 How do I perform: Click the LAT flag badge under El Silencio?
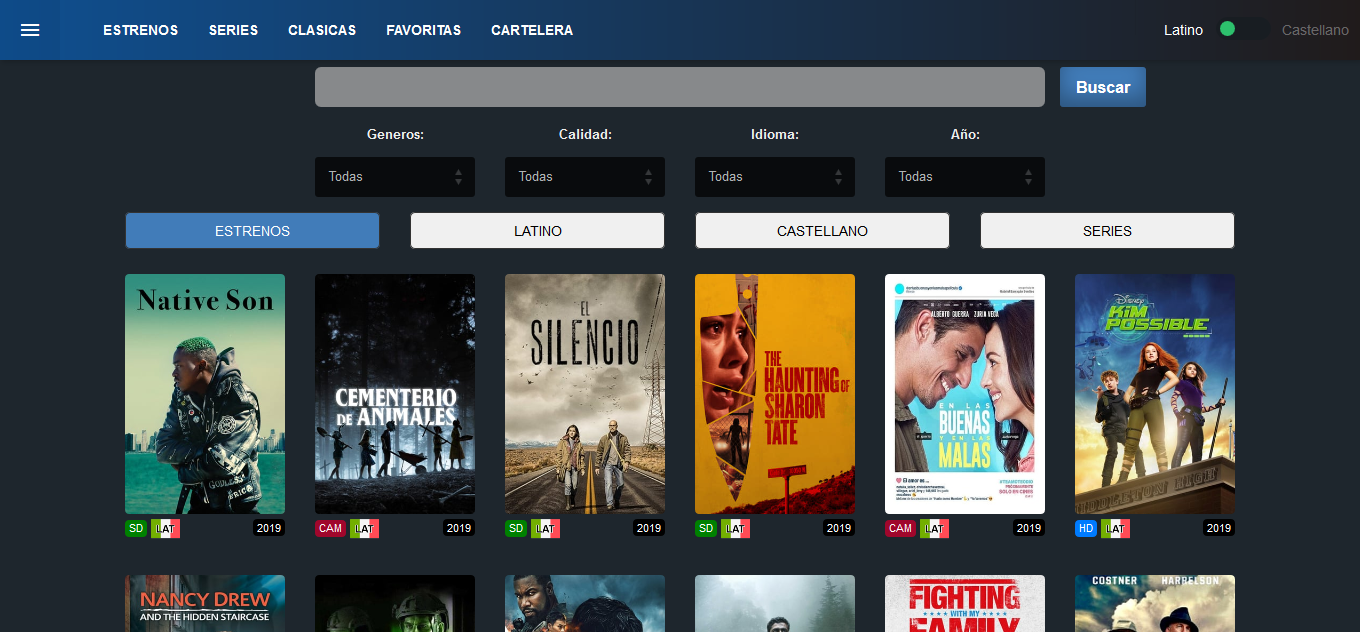pos(546,528)
